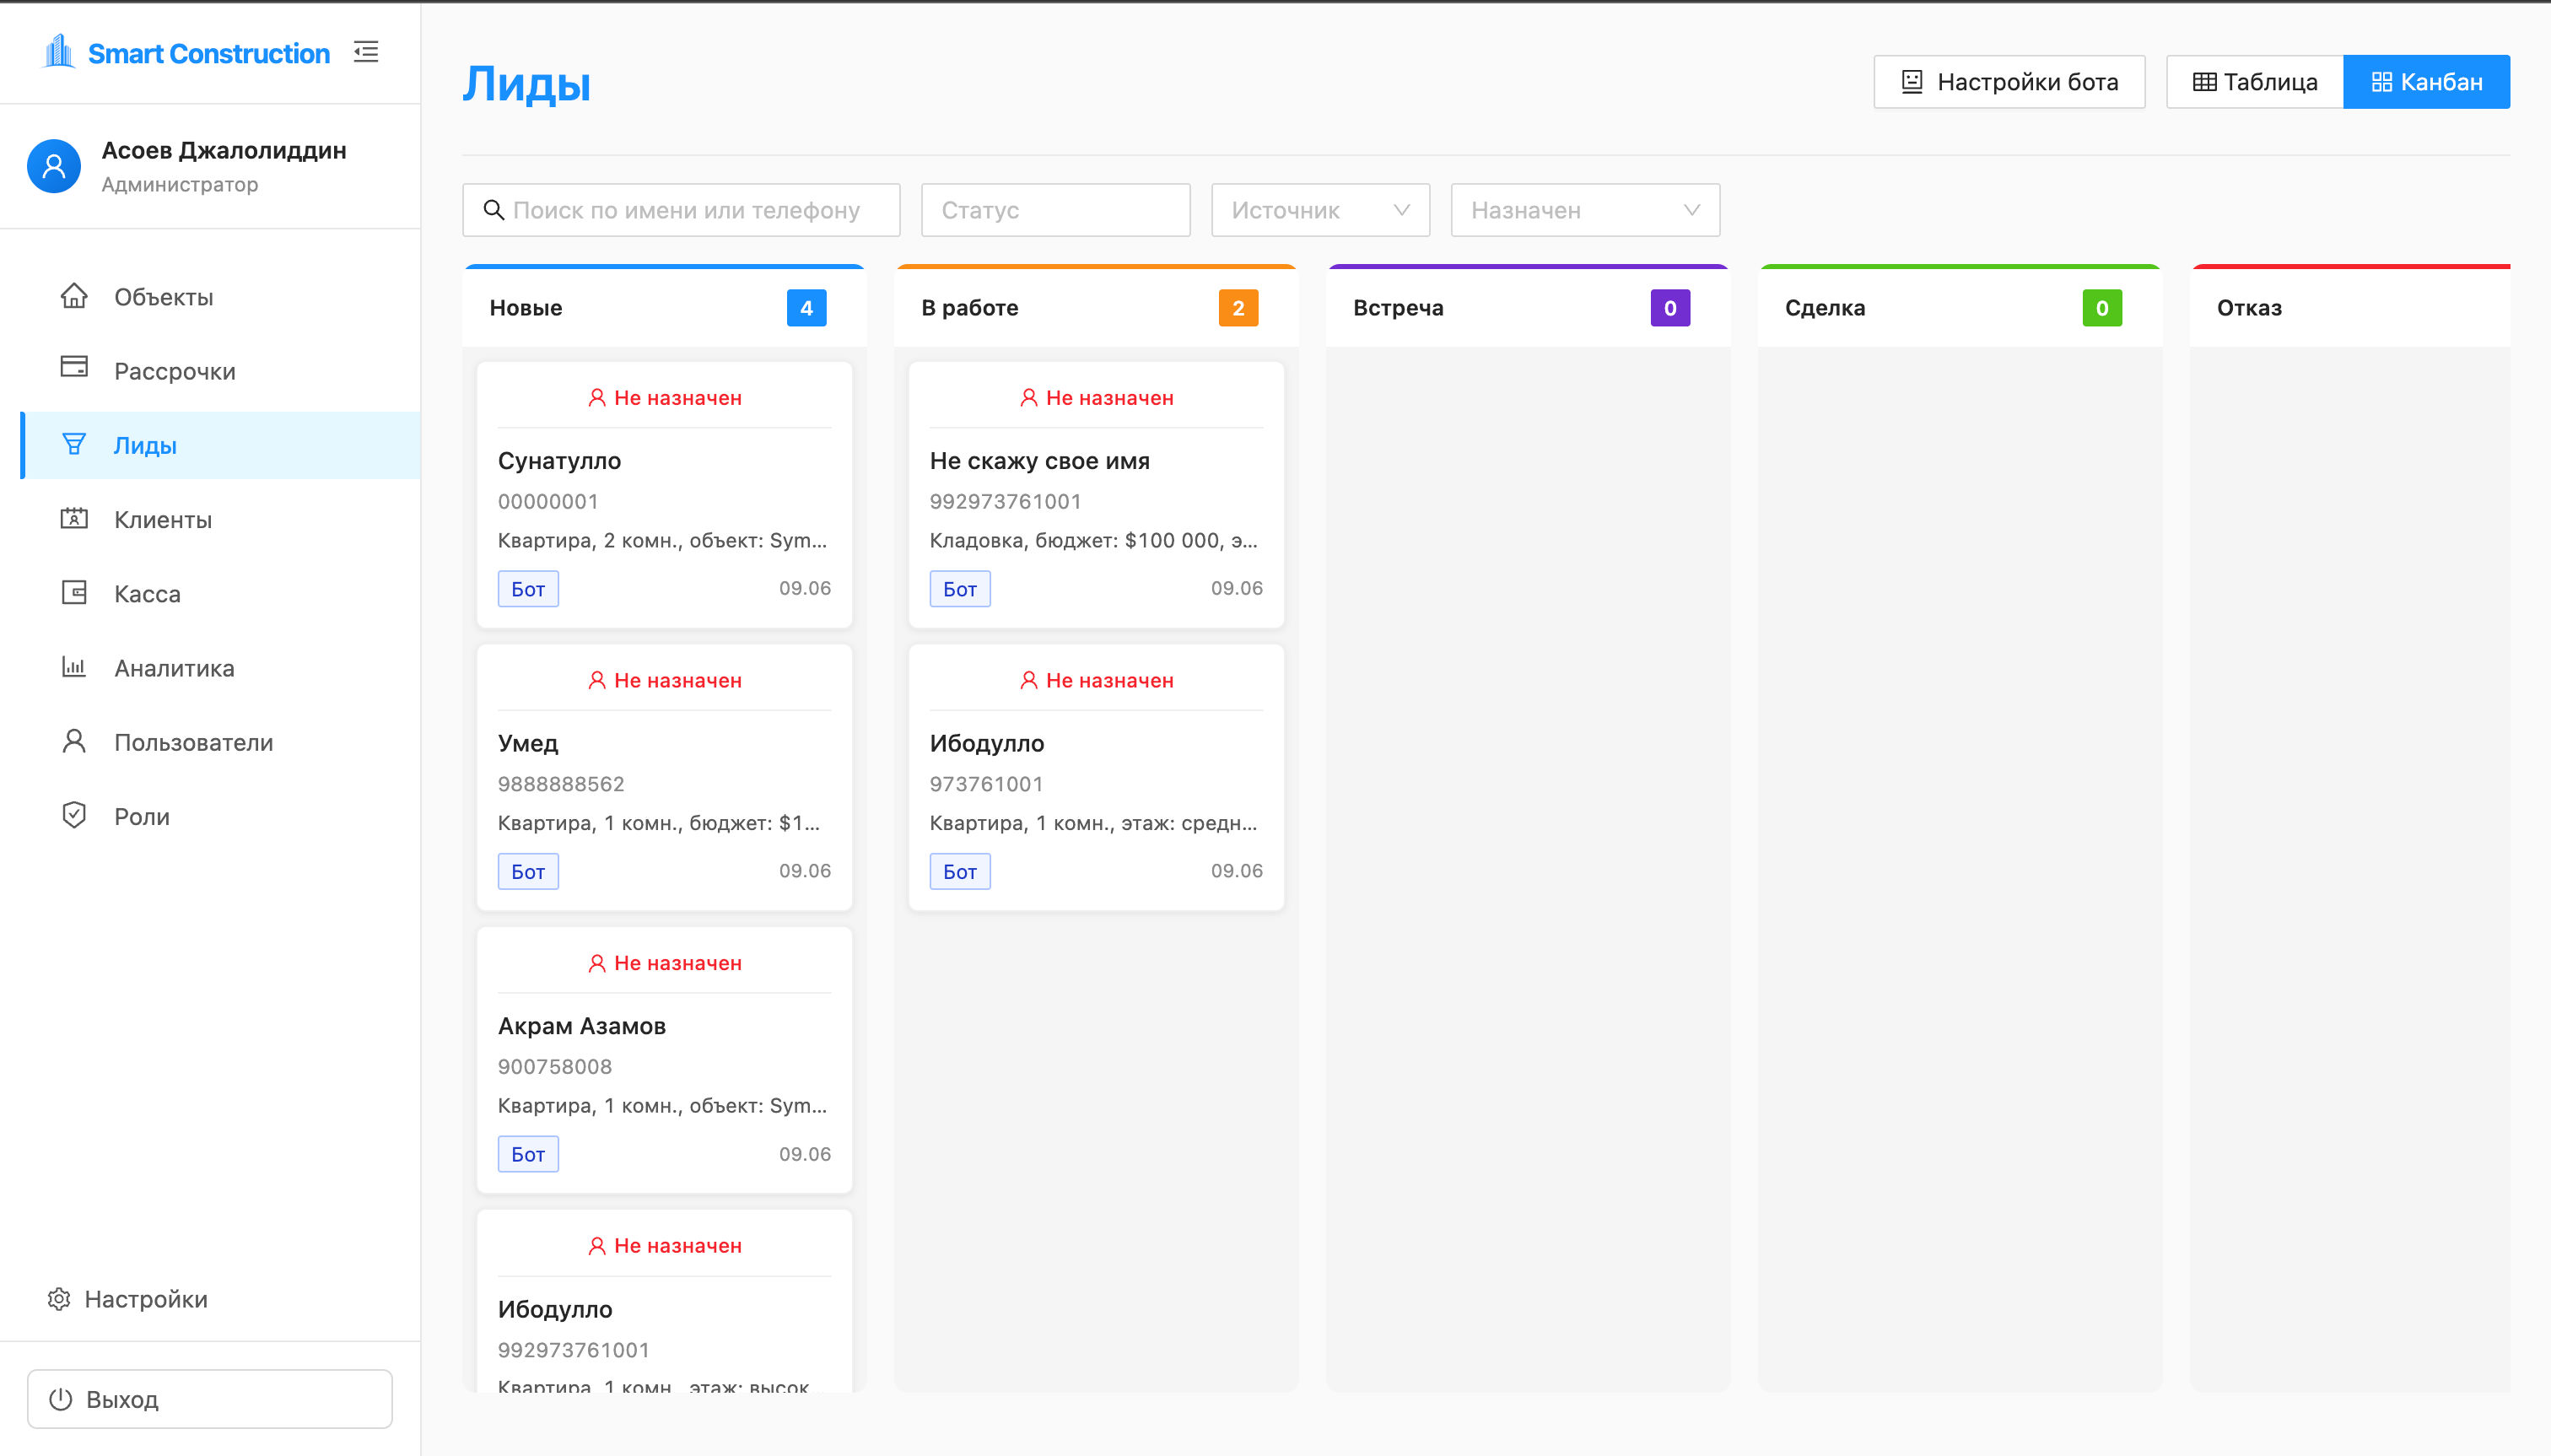Click the contacts icon beside Клиенты
Viewport: 2551px width, 1456px height.
(74, 518)
